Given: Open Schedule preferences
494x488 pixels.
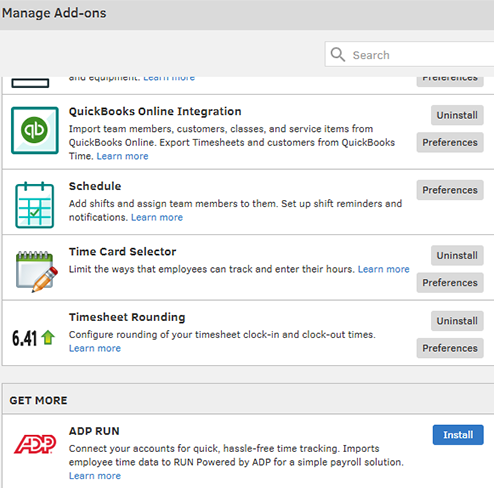Looking at the screenshot, I should (x=450, y=190).
